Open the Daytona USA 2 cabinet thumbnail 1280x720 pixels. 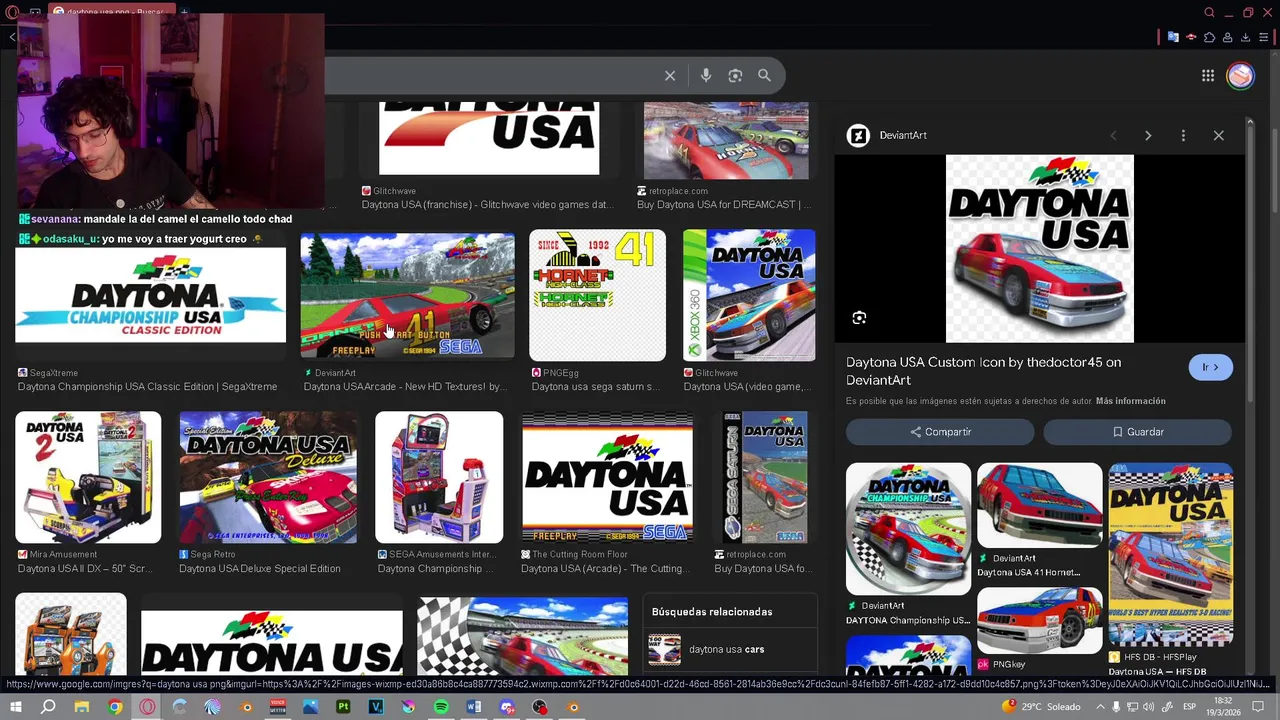click(x=88, y=477)
